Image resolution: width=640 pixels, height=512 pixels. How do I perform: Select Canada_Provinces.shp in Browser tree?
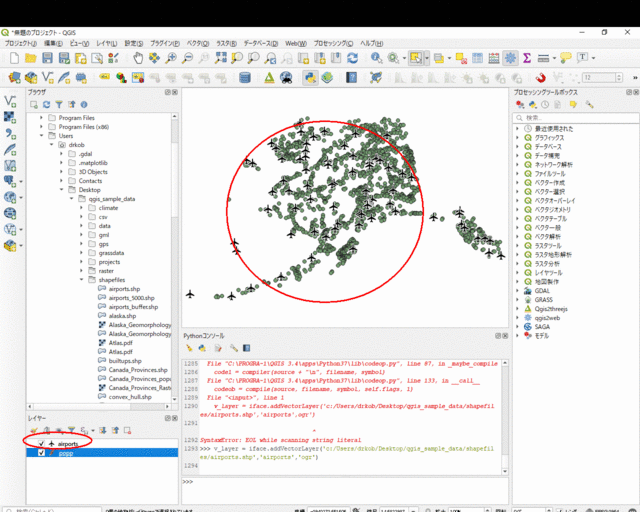click(x=138, y=370)
